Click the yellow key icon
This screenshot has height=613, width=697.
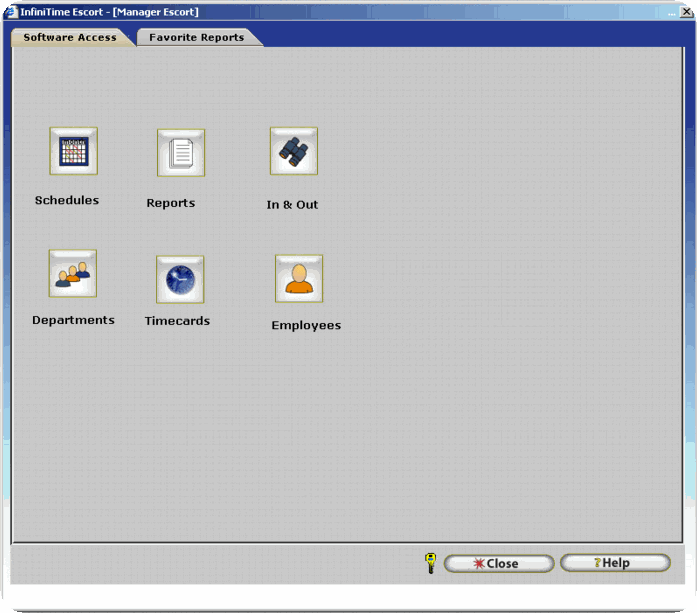point(430,563)
